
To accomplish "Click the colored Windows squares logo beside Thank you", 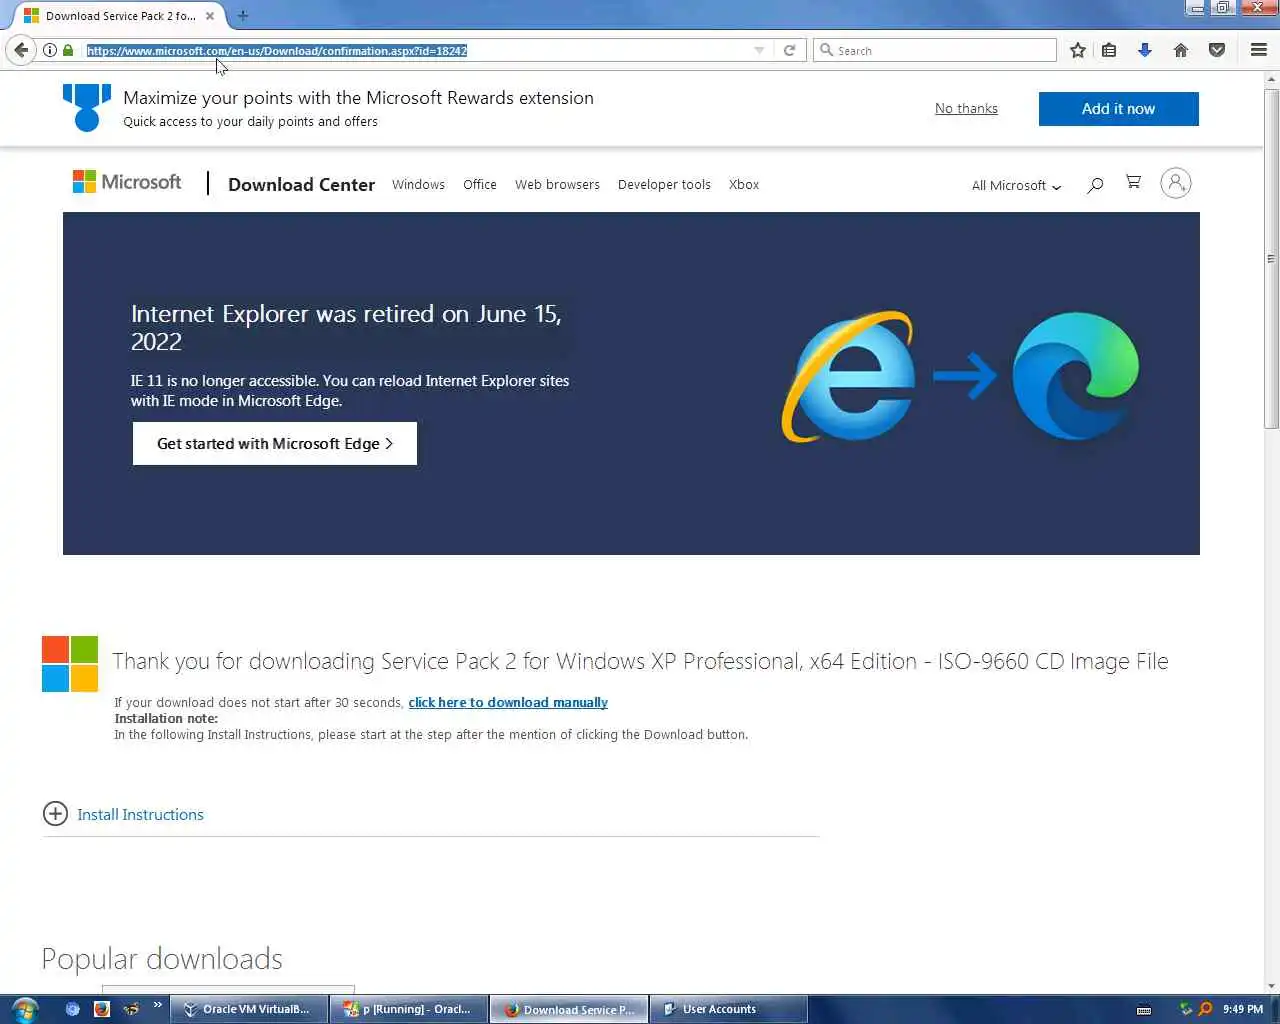I will click(x=70, y=664).
